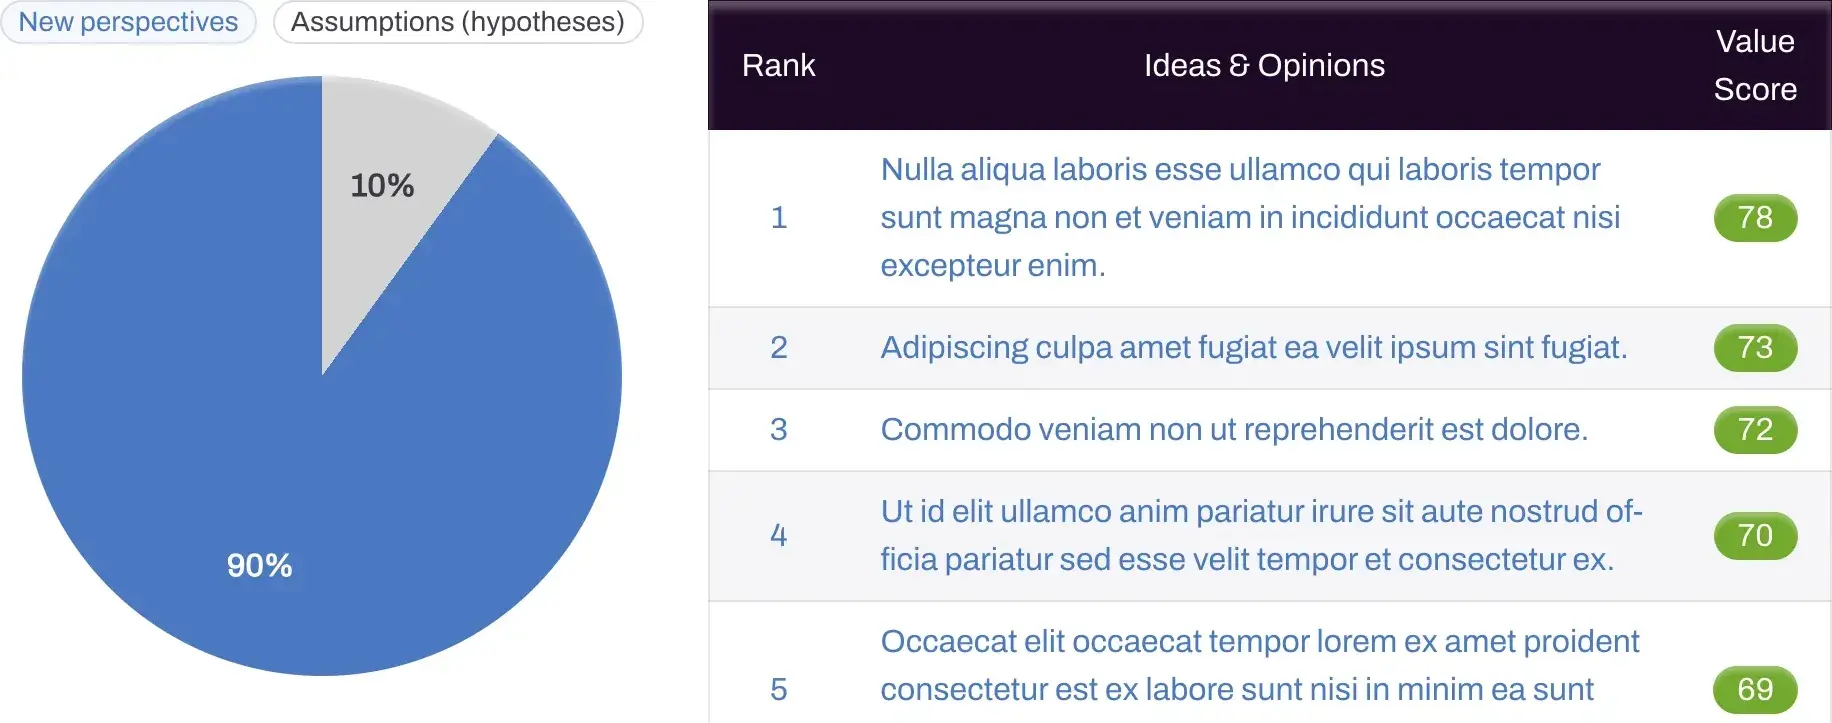
Task: Click the green 72 value score badge
Action: click(1755, 430)
